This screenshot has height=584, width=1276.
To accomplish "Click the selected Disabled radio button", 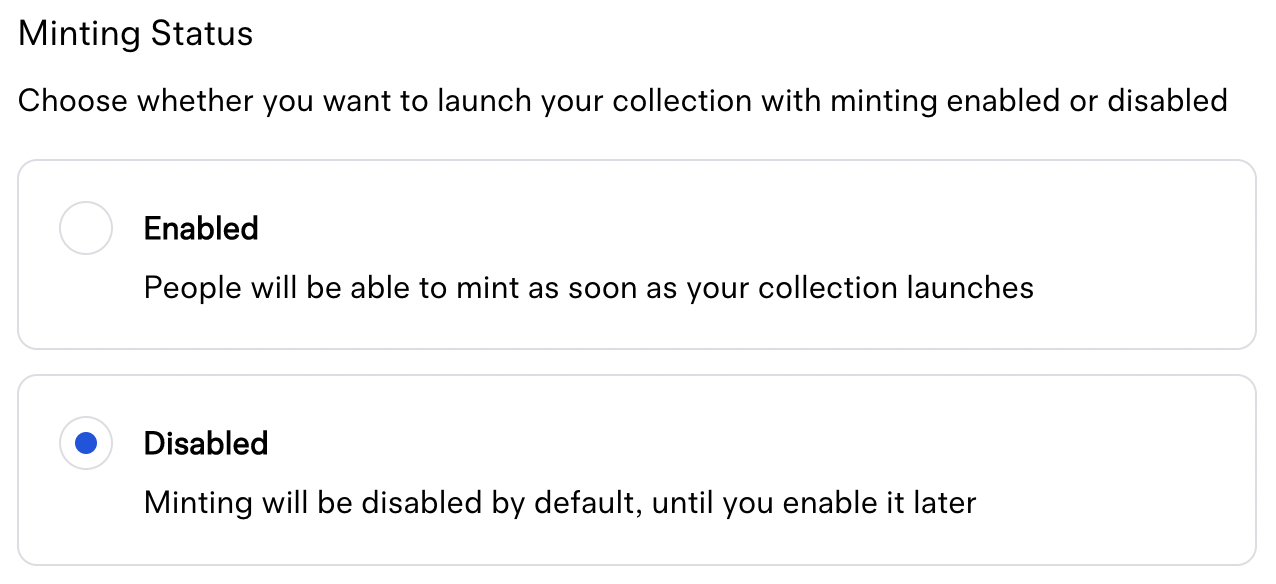I will coord(86,443).
